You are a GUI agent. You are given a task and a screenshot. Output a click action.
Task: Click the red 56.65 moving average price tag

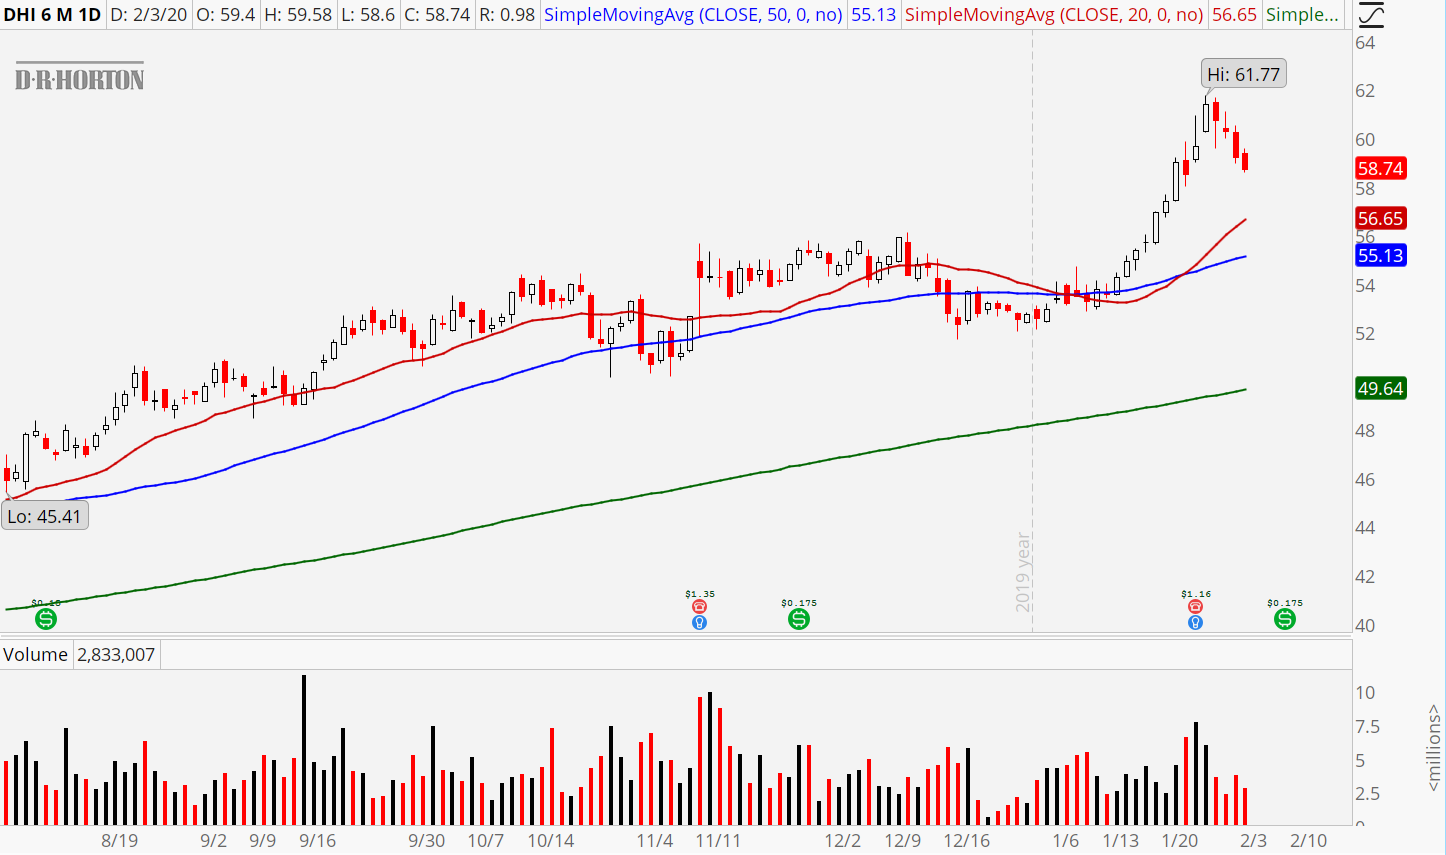coord(1380,218)
